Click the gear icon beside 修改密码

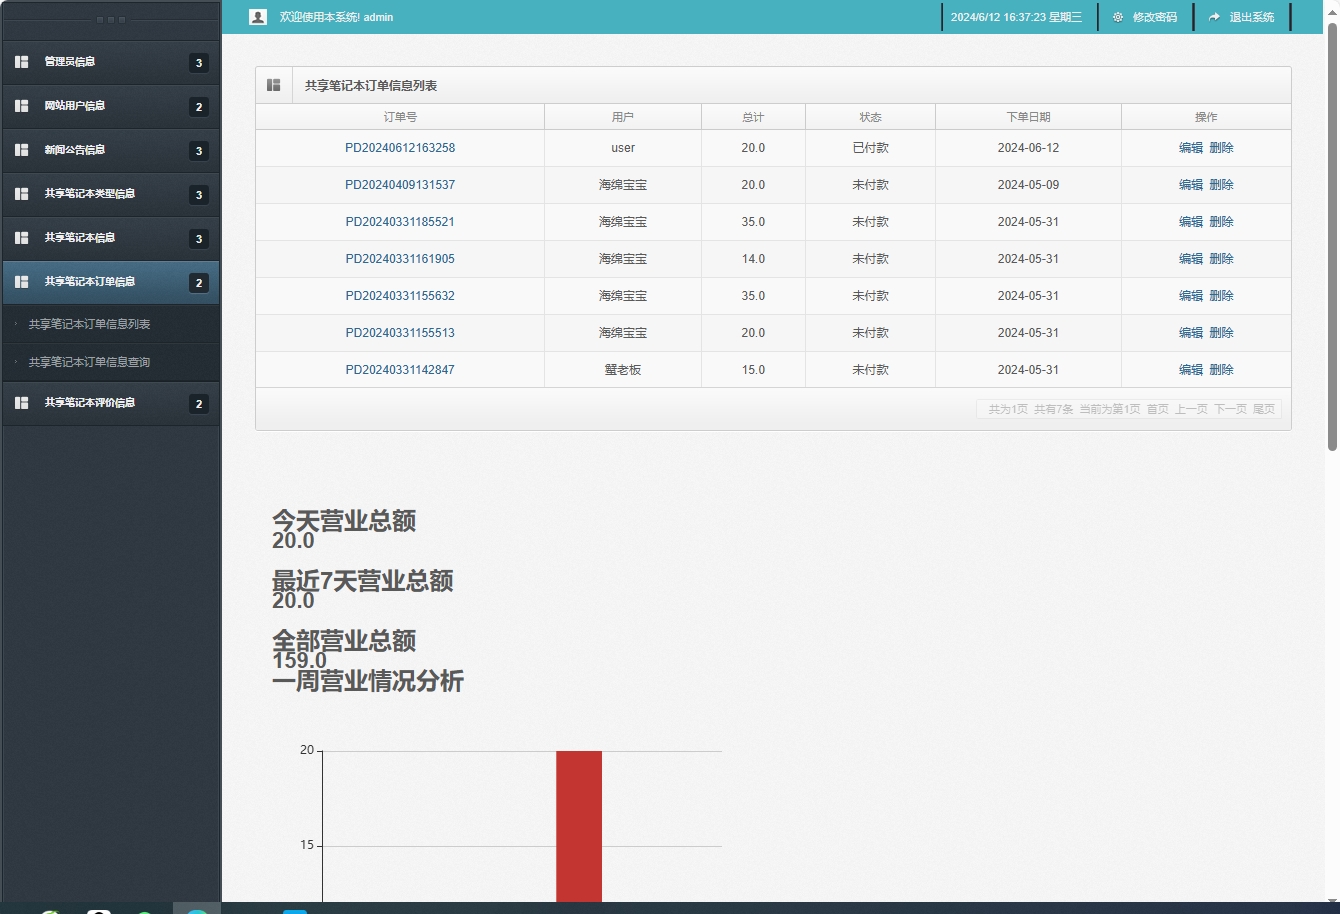(1117, 16)
